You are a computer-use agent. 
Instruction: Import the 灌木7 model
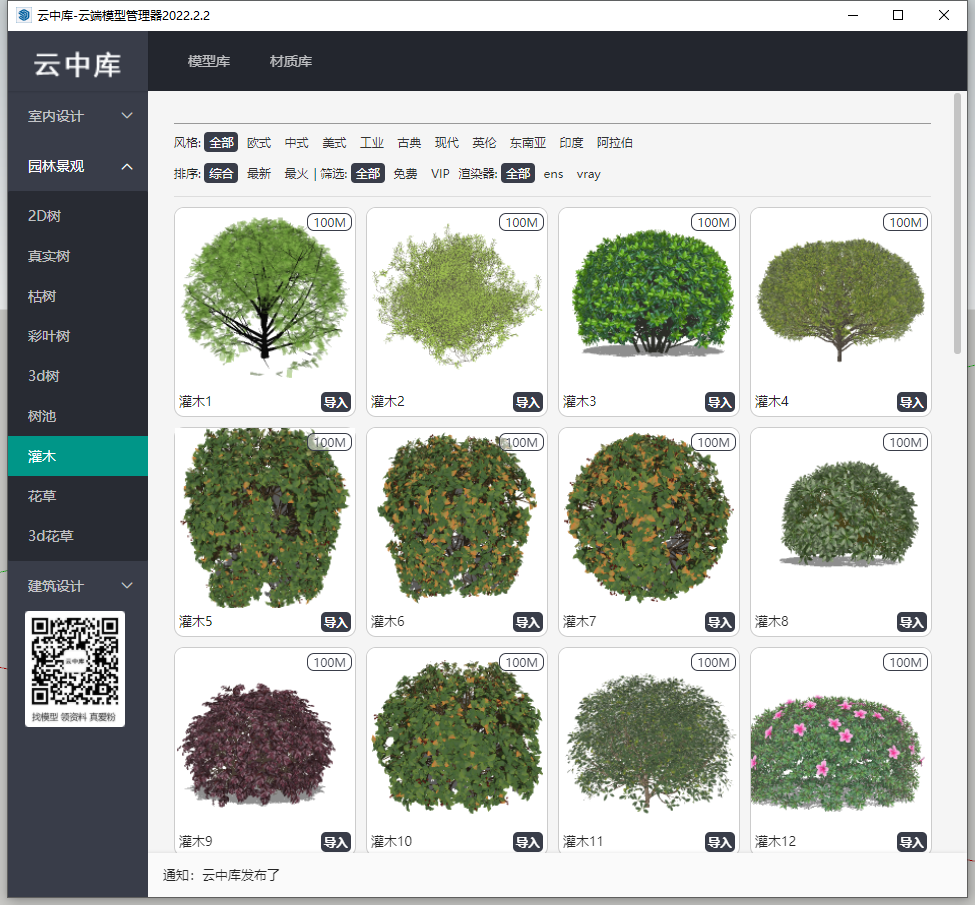click(x=720, y=622)
